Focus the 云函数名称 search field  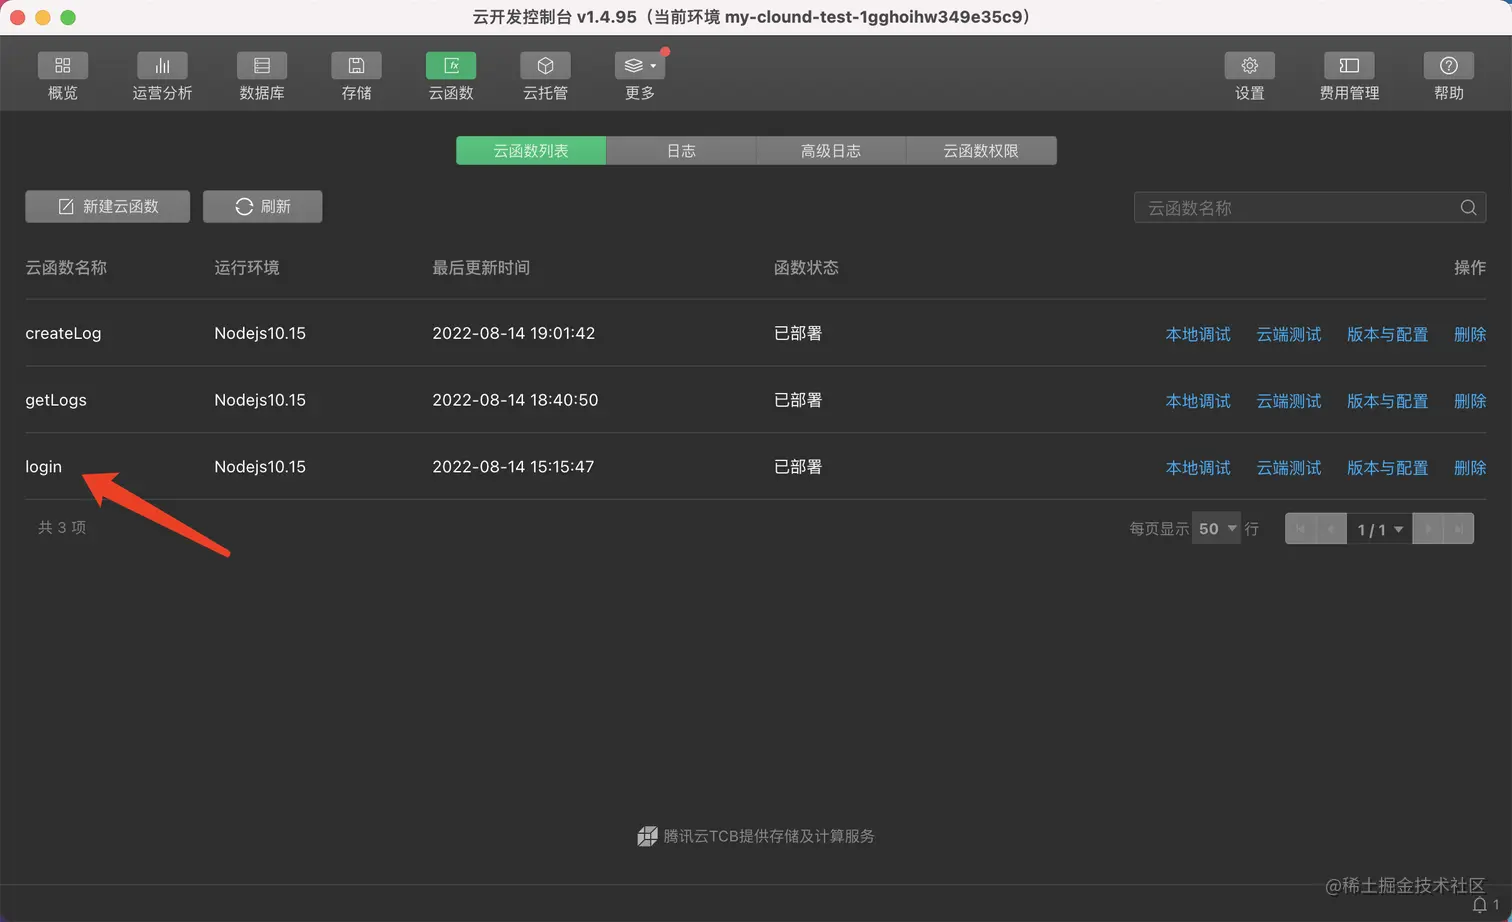pyautogui.click(x=1309, y=207)
